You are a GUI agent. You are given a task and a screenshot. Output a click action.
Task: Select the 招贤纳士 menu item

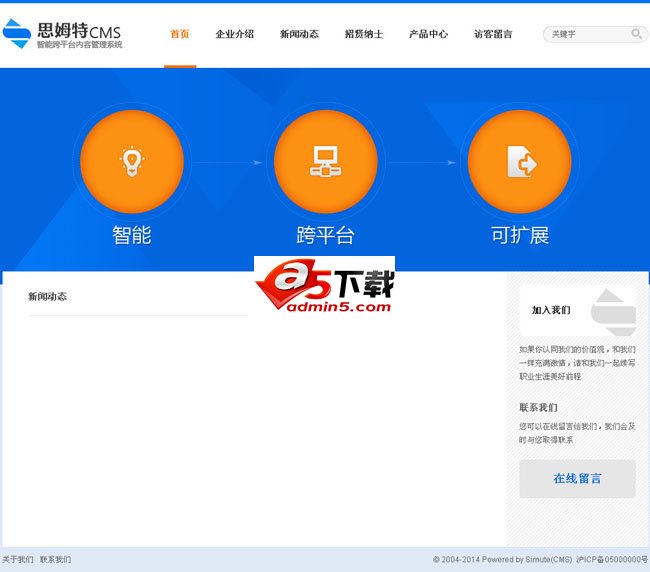pos(364,34)
